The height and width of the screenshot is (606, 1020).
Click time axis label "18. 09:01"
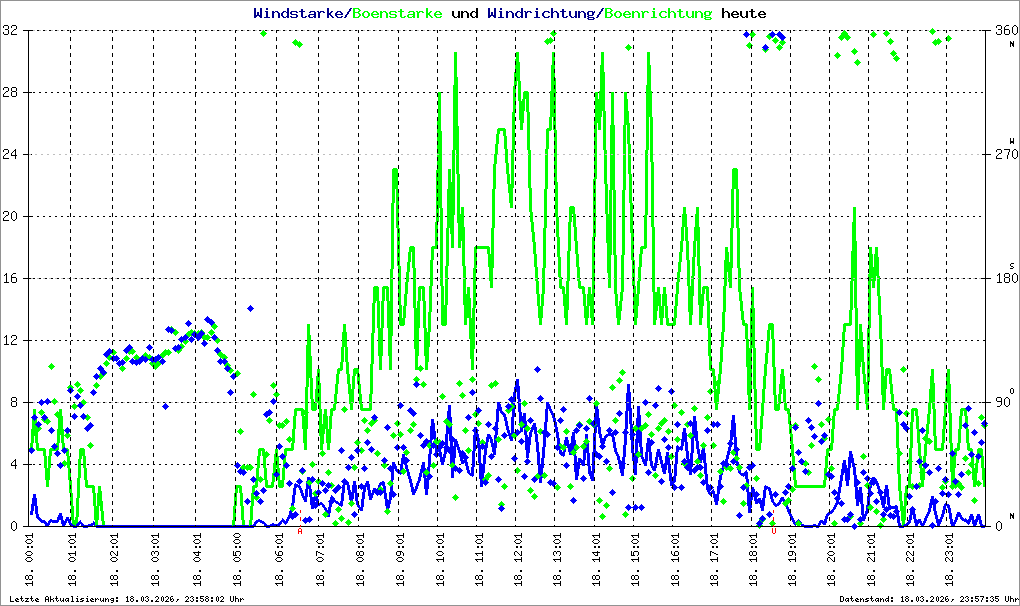coord(399,559)
